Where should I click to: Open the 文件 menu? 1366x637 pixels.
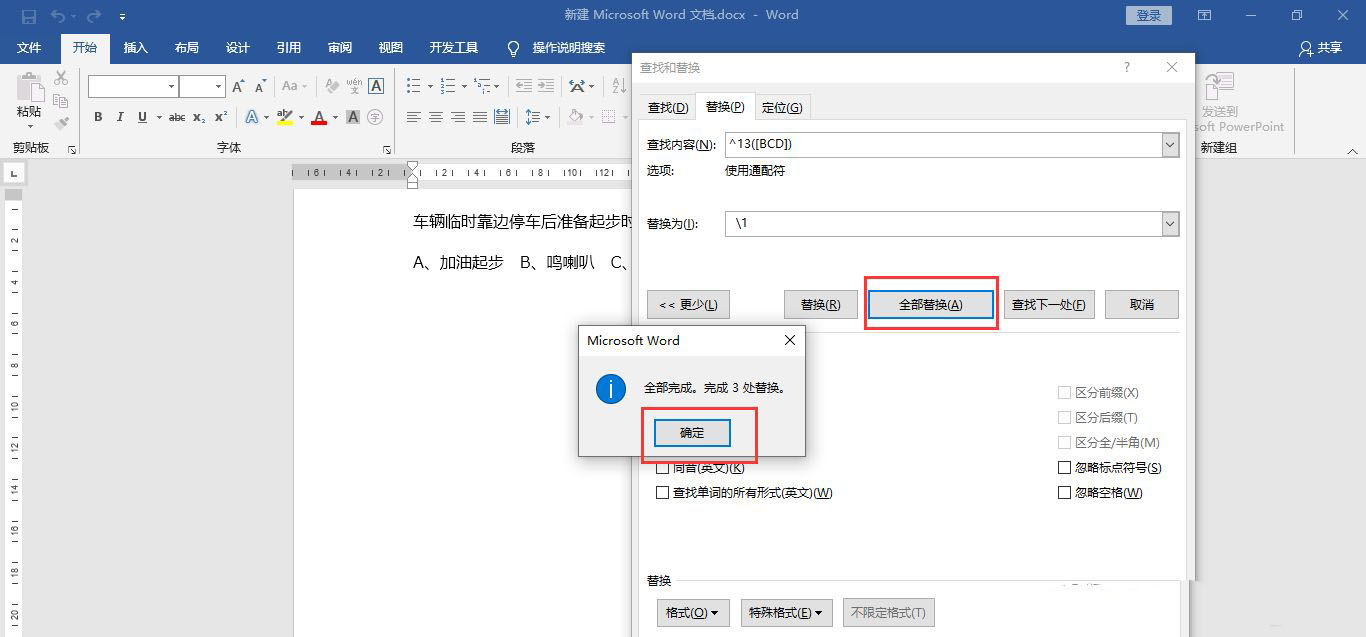(x=29, y=48)
